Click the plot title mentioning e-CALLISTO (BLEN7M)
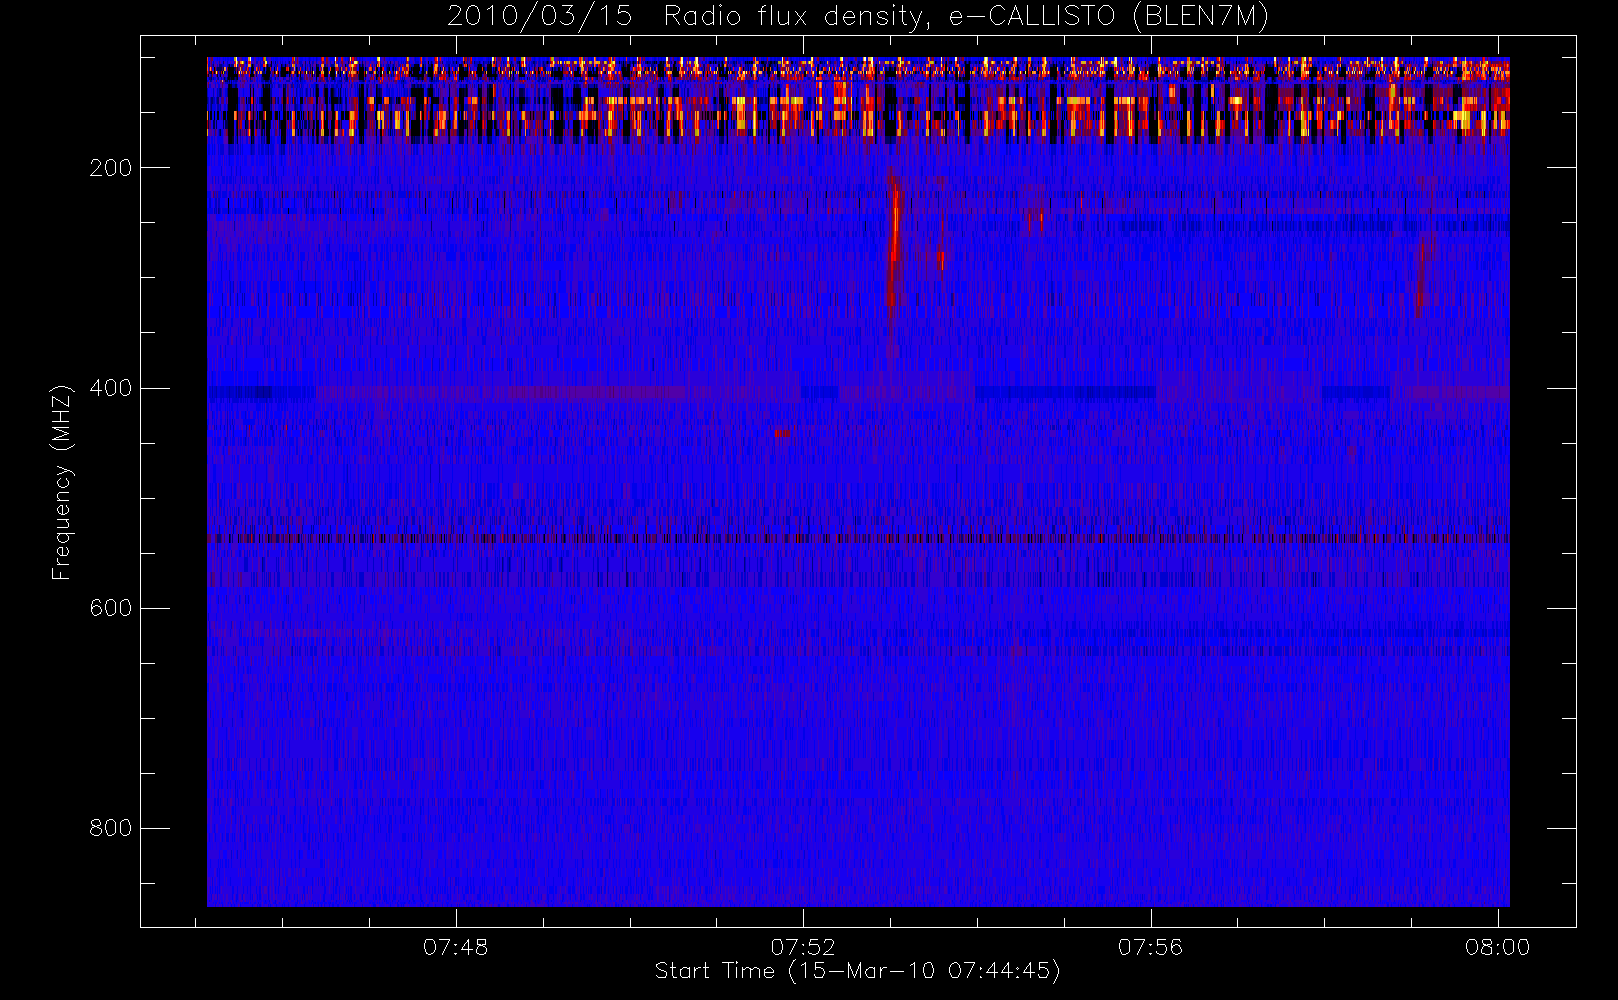 pos(858,17)
